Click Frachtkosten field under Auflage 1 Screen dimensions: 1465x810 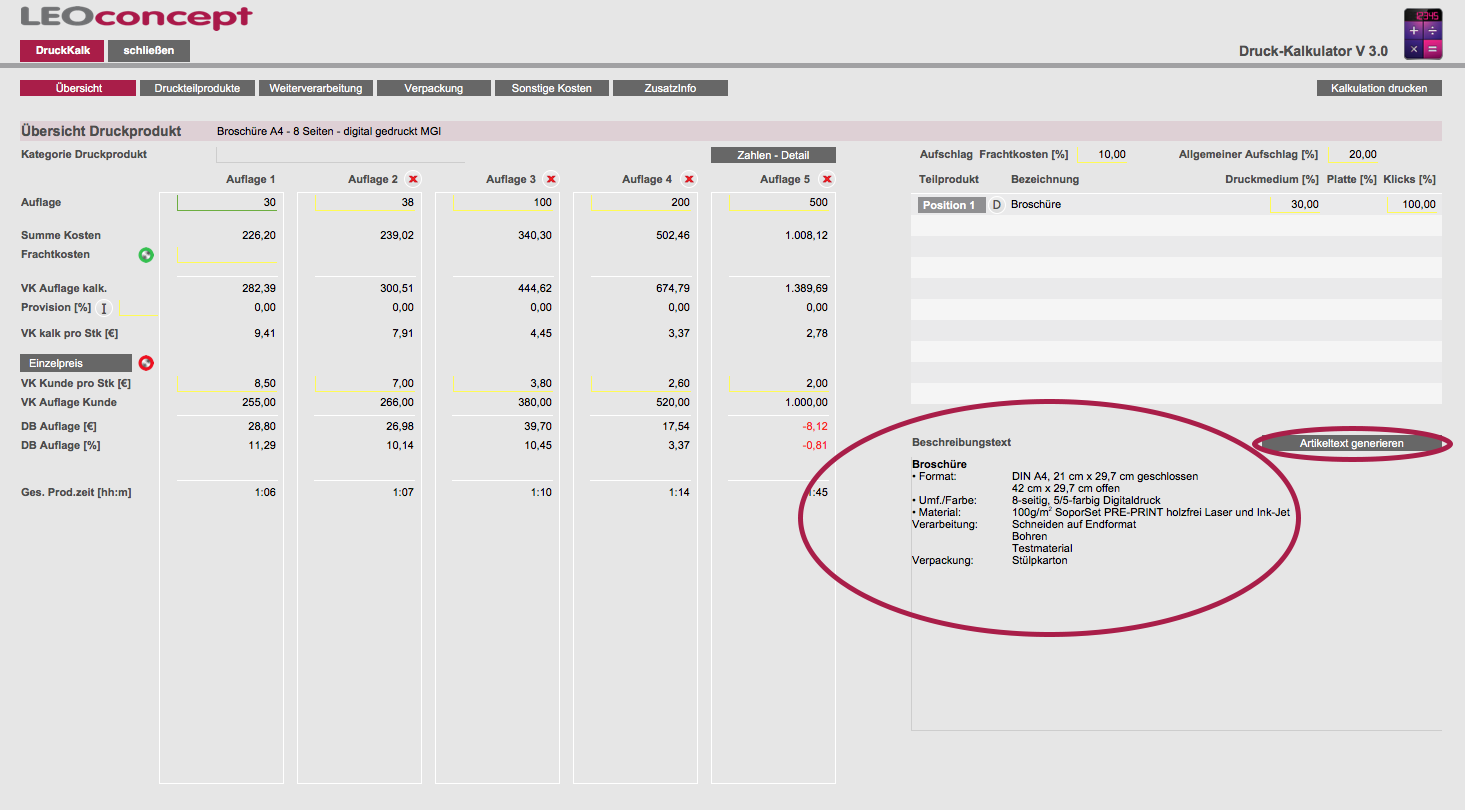tap(227, 254)
